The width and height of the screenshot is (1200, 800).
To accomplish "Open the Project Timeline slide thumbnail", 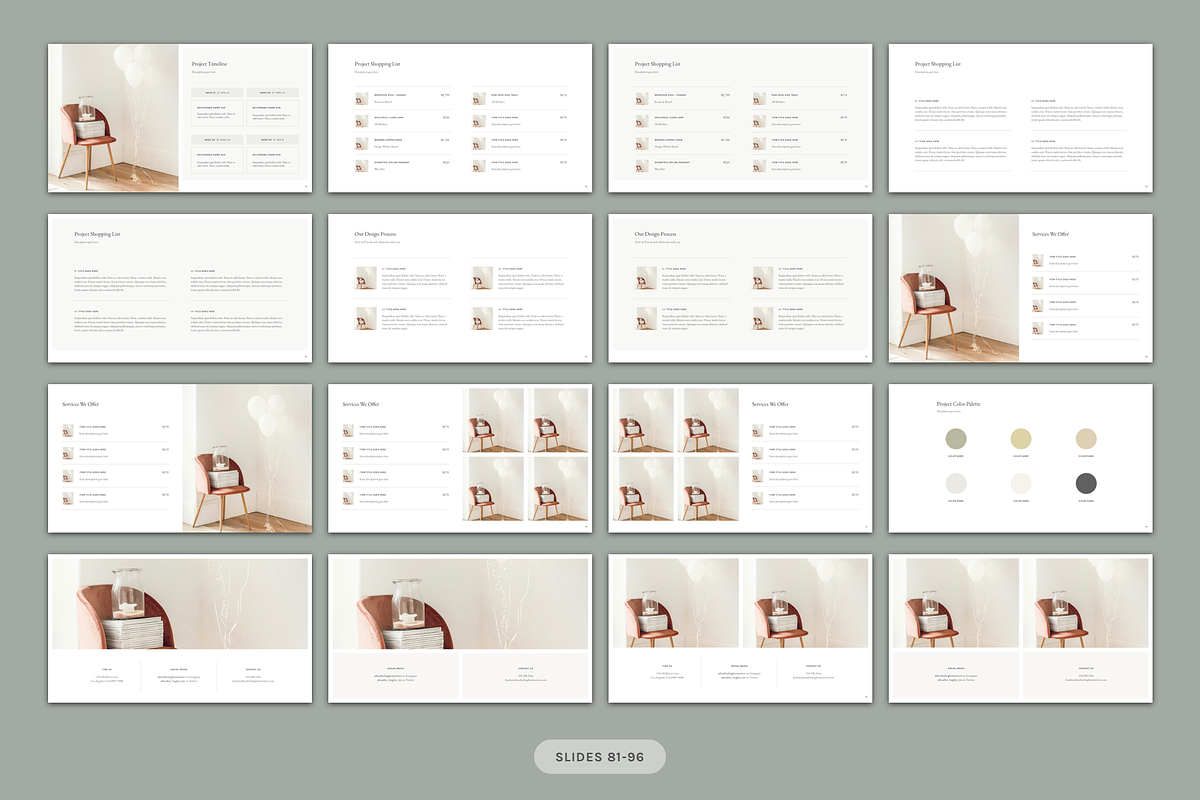I will coord(180,117).
